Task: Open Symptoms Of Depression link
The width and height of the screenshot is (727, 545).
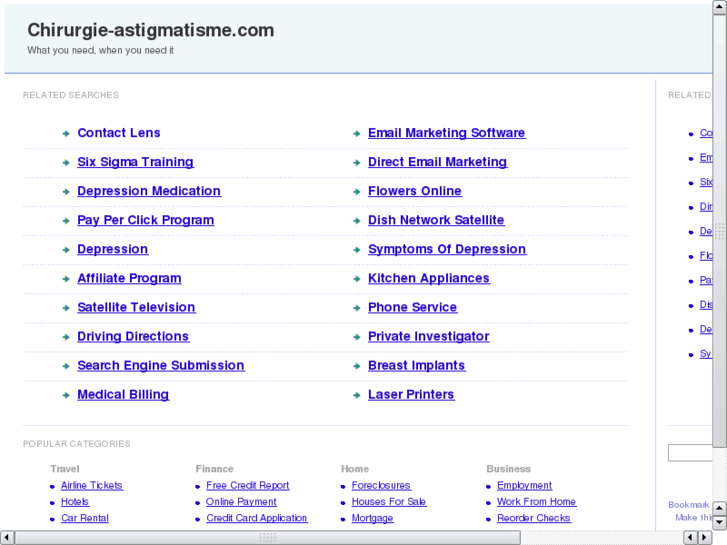Action: (x=447, y=250)
